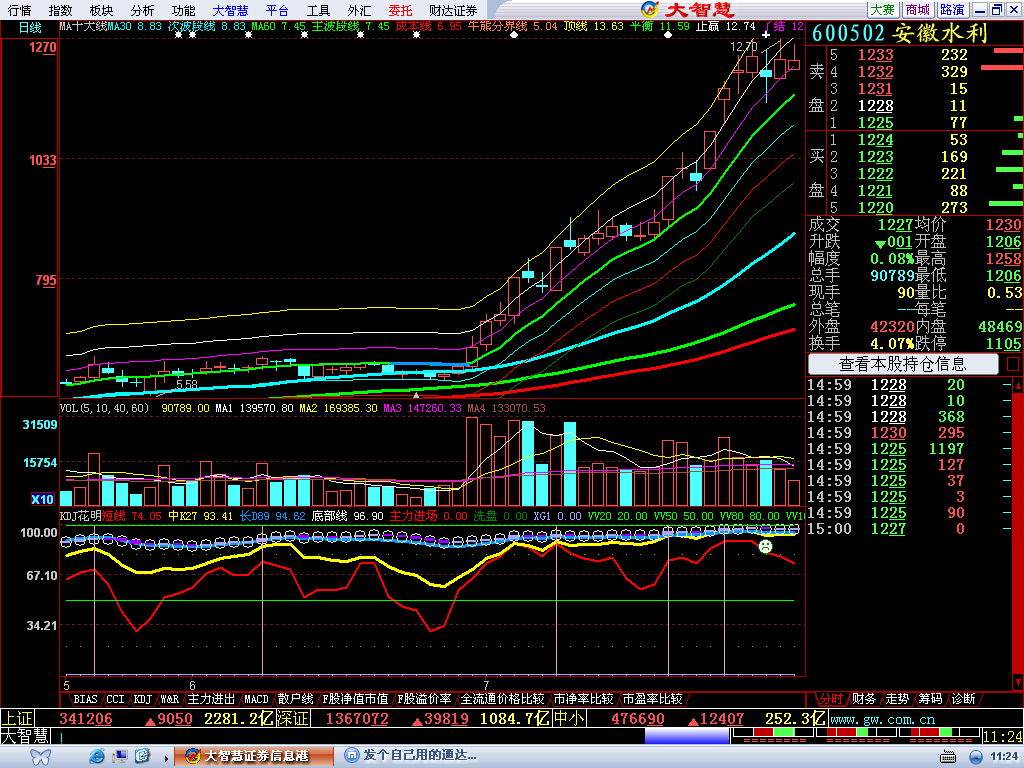The image size is (1024, 768).
Task: Open the 分析 menu
Action: 142,10
